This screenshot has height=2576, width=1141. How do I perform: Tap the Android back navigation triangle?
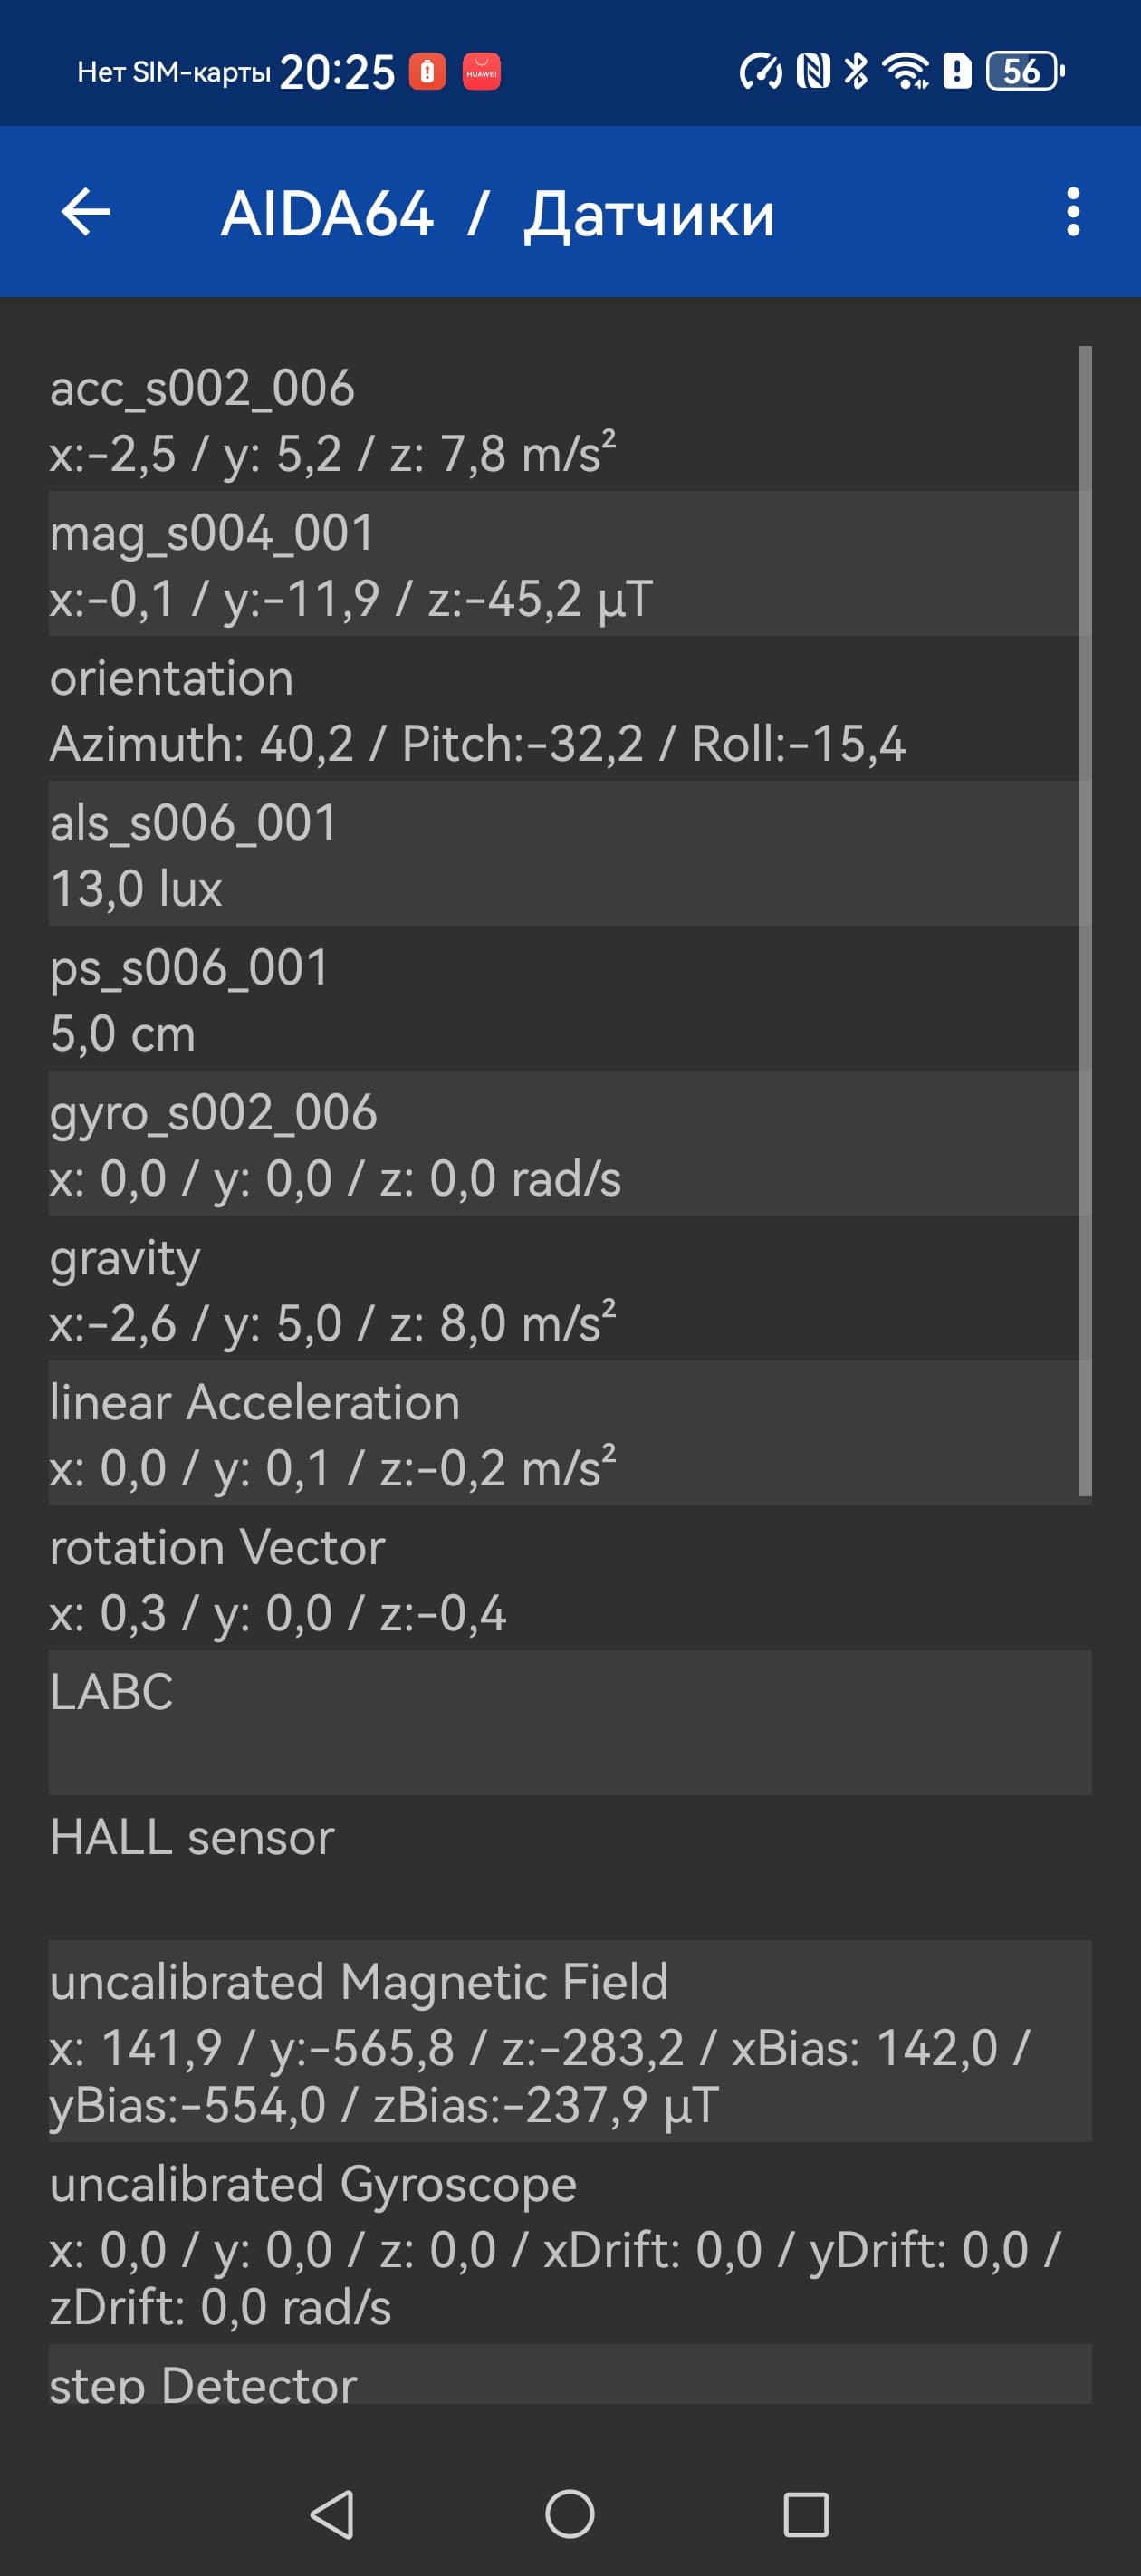pos(333,2514)
